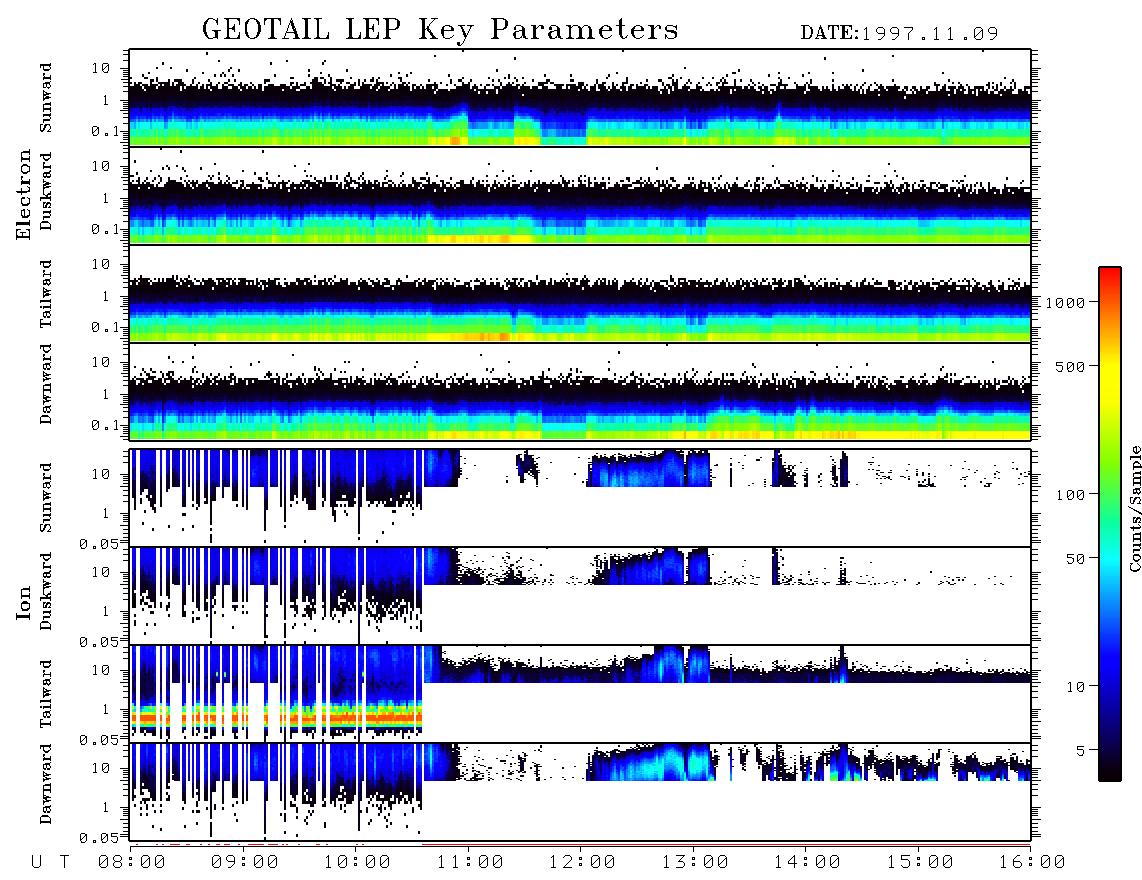Viewport: 1142px width, 880px height.
Task: Click the 10:00 time tick label
Action: pos(358,863)
